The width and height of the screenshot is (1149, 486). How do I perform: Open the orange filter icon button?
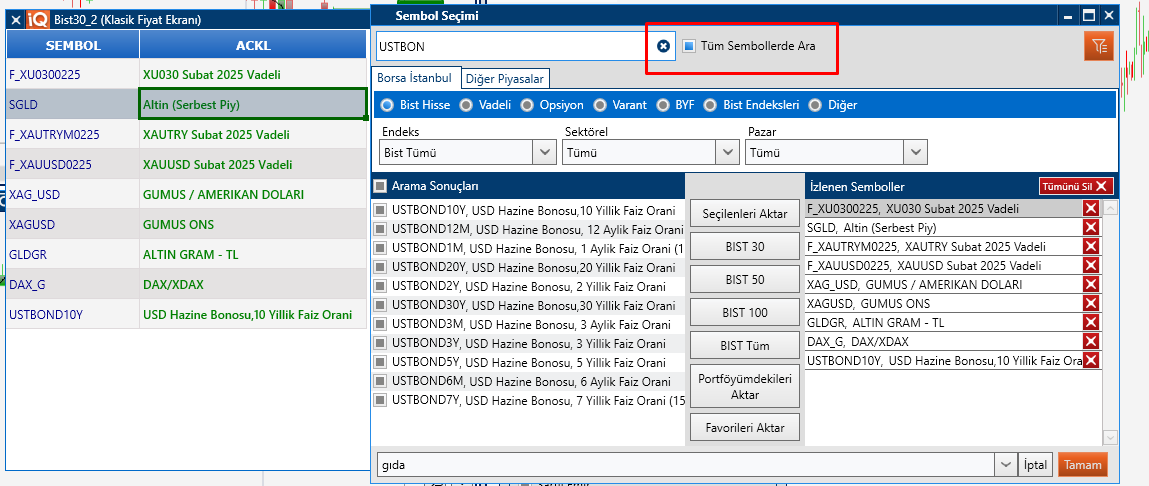tap(1099, 46)
